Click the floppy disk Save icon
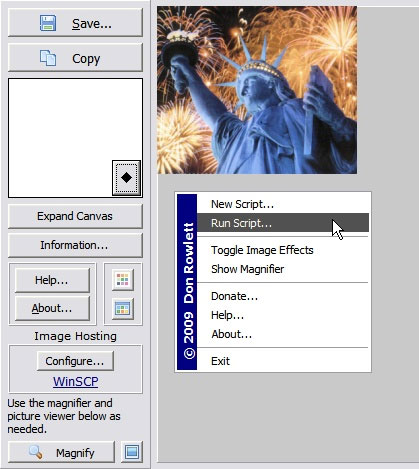 click(48, 23)
